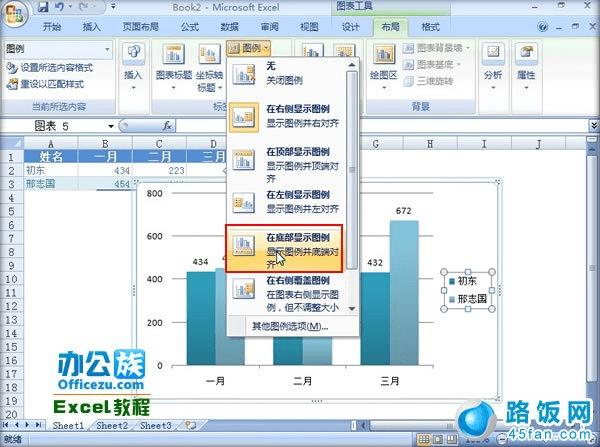Open 其他图例选项(M)...

[290, 326]
